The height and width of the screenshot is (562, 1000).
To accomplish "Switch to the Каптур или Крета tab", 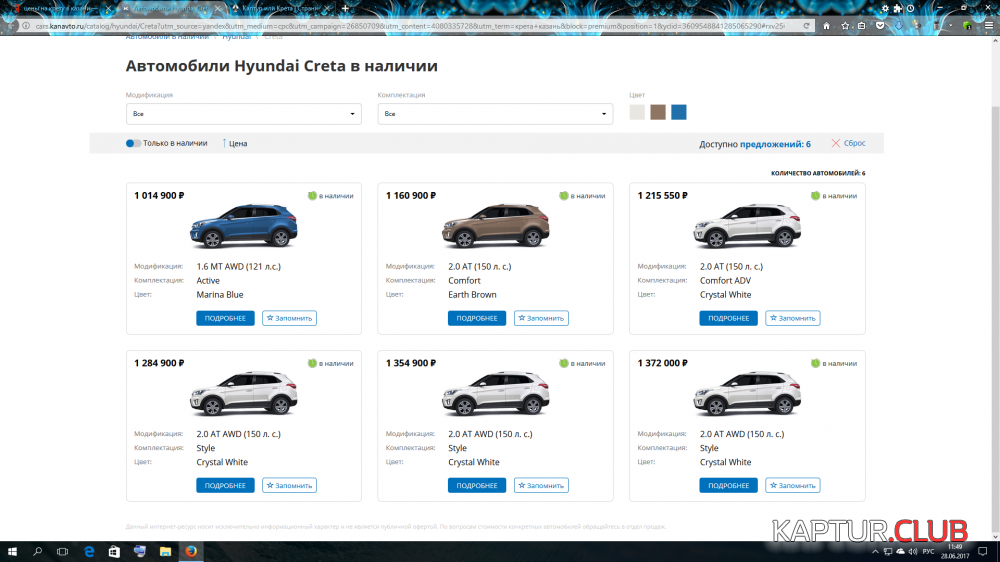I will (281, 8).
